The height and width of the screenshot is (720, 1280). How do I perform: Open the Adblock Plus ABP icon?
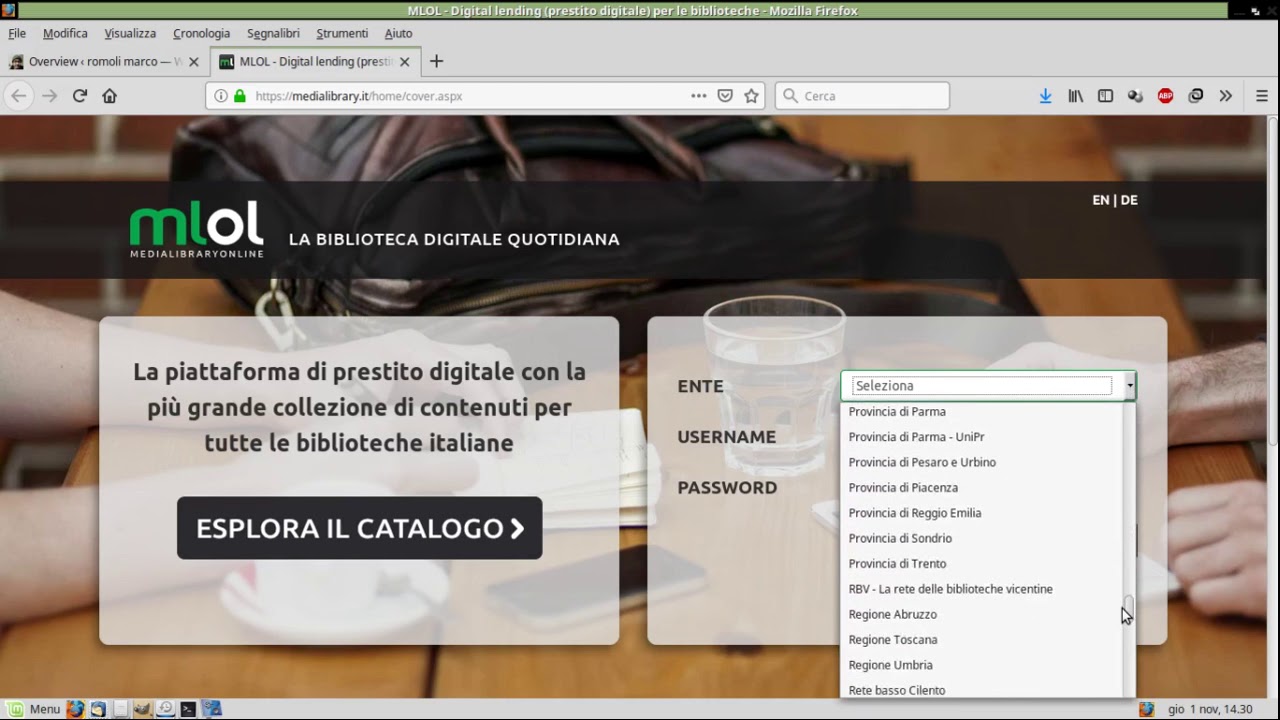tap(1165, 96)
